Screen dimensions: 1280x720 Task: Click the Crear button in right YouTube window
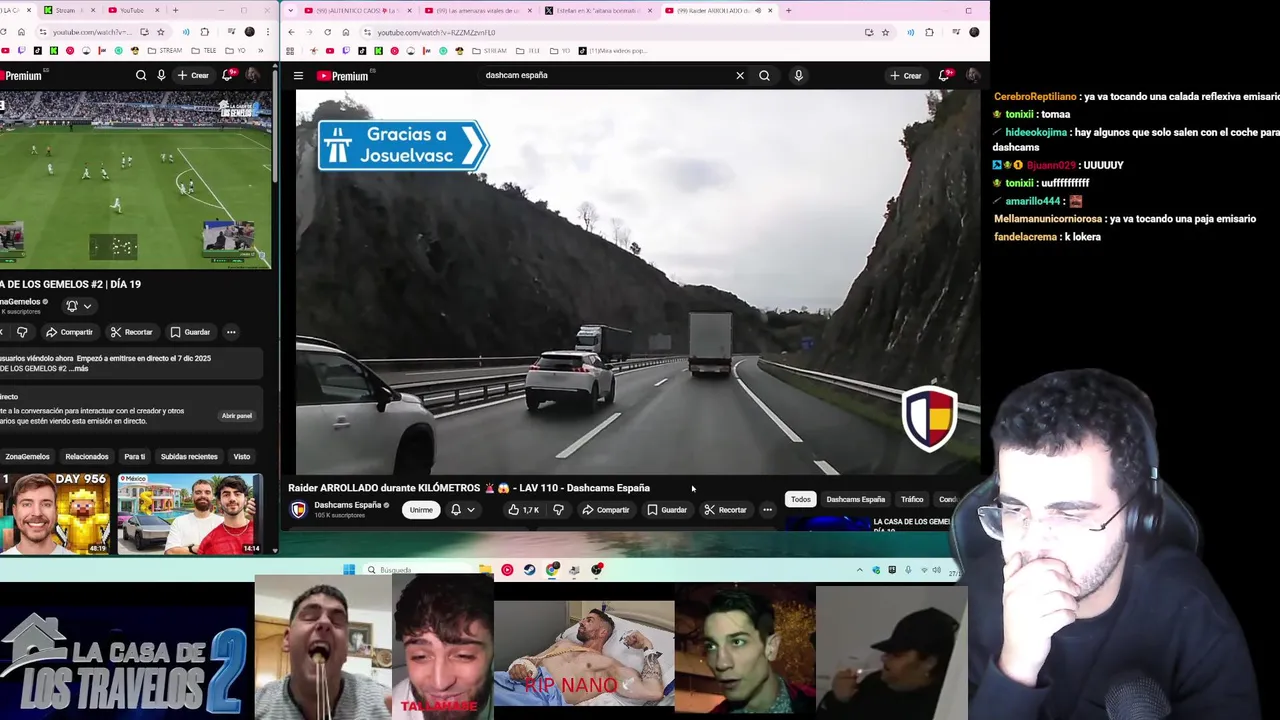pos(906,75)
